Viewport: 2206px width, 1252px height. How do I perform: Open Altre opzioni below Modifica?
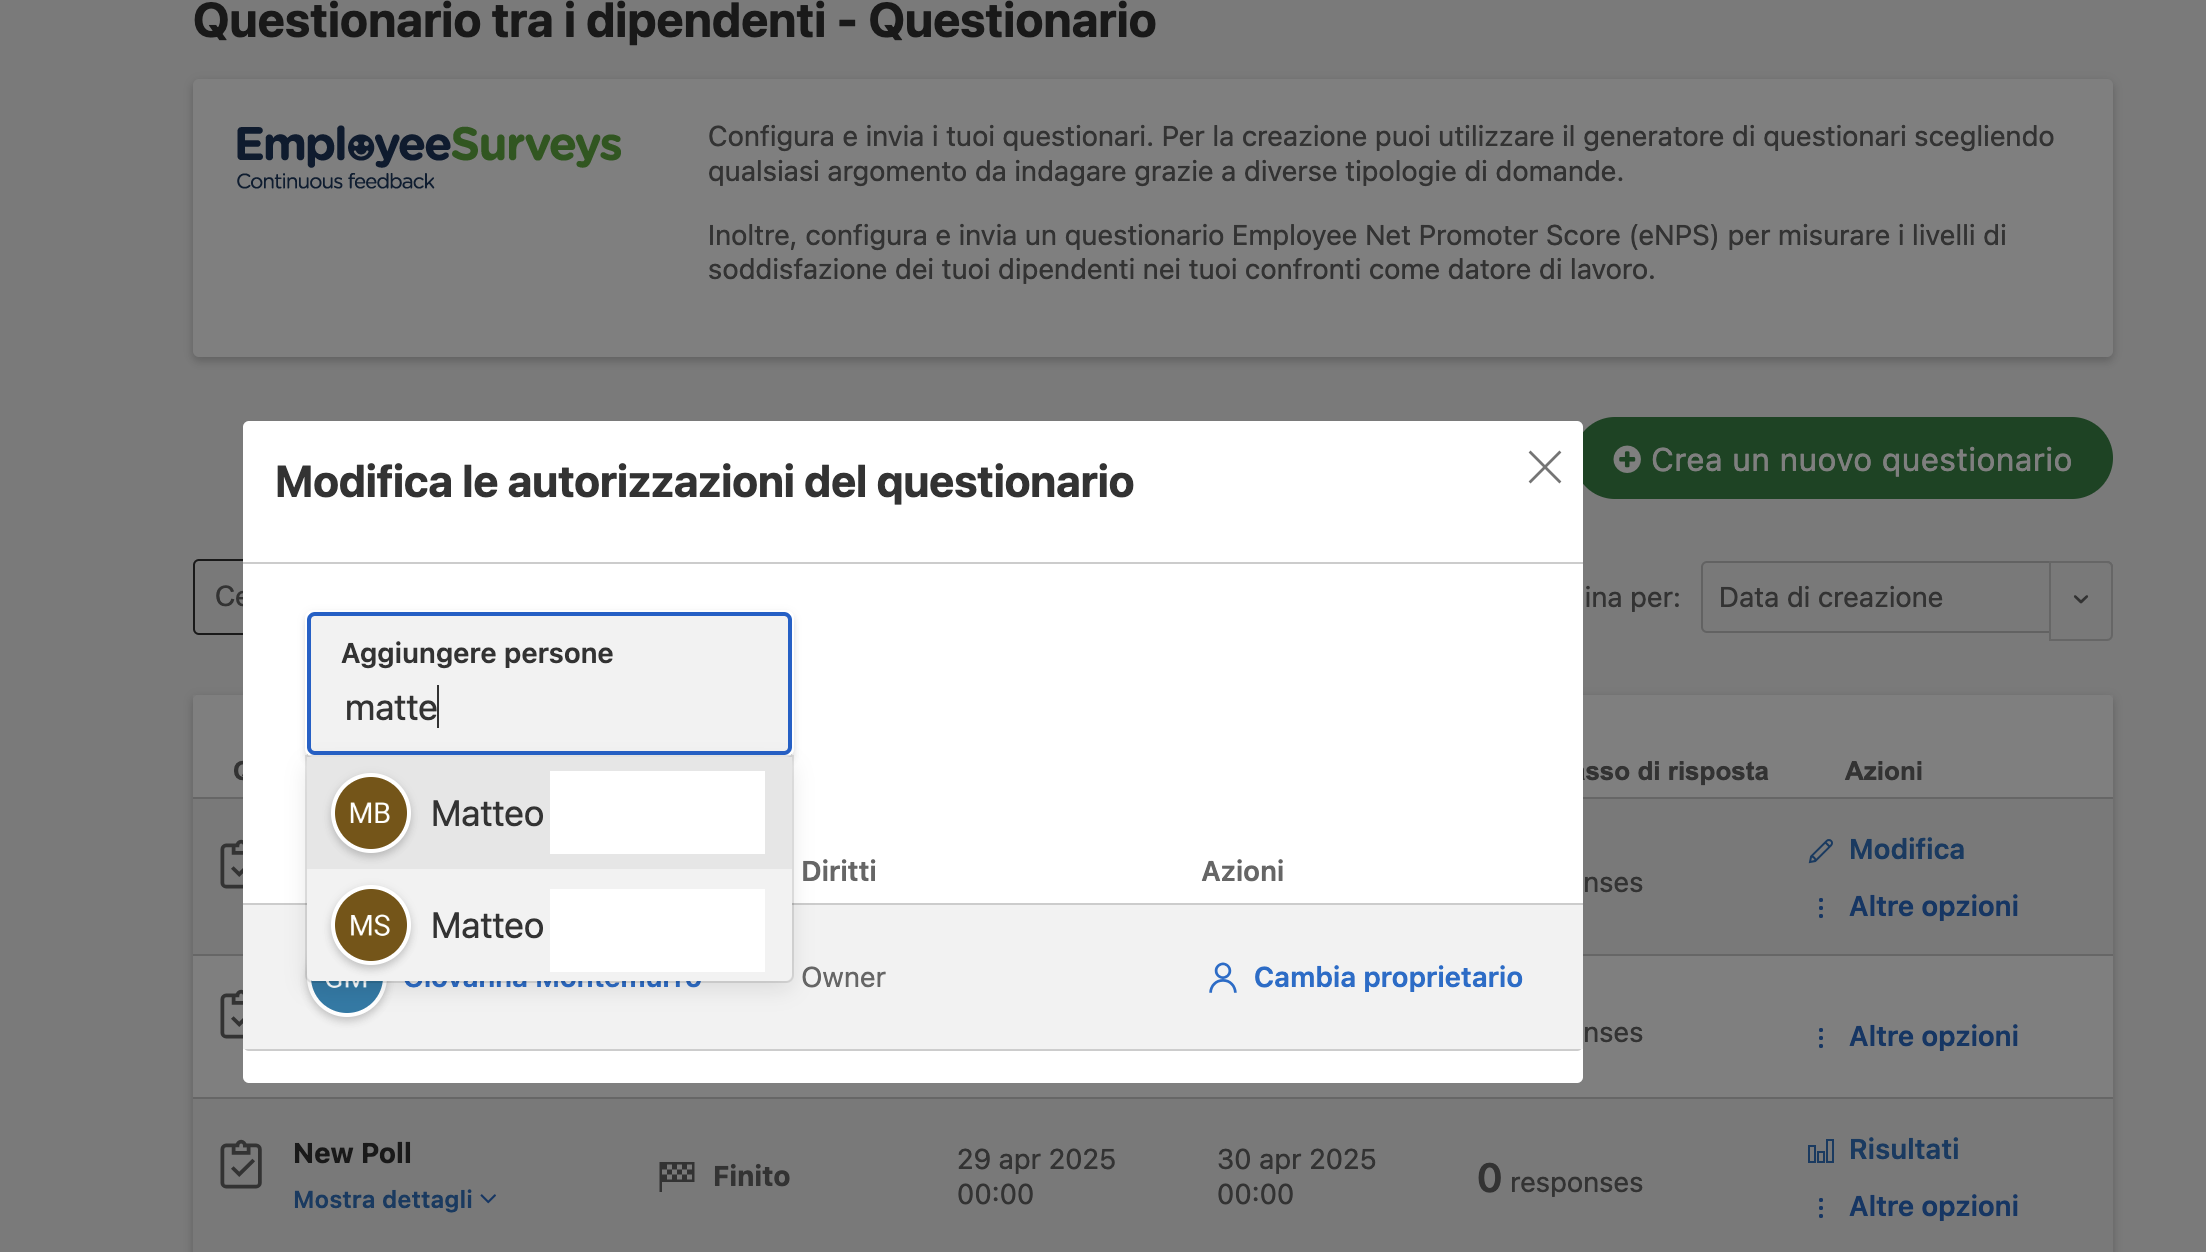click(x=1933, y=906)
